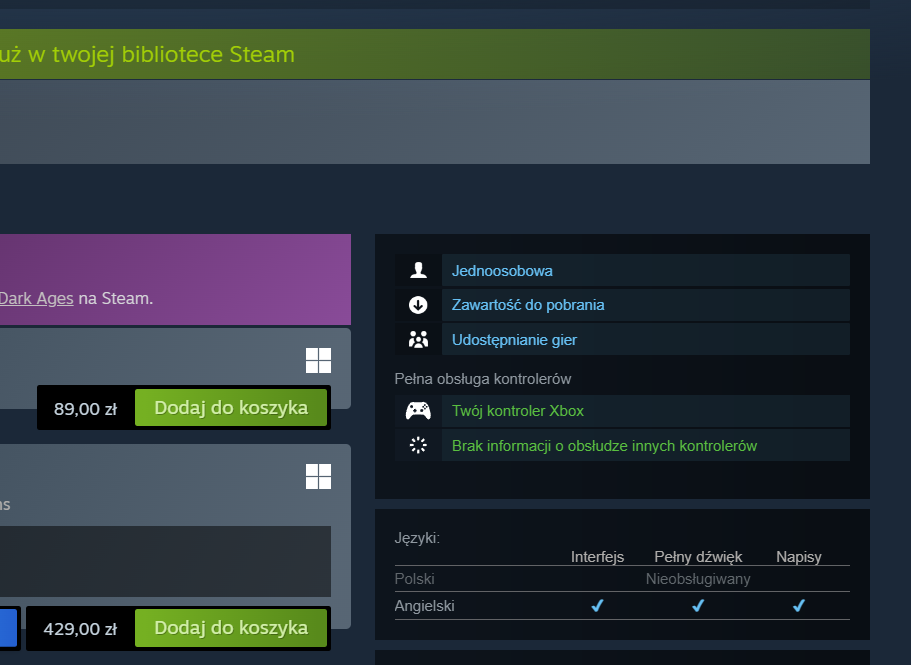Click the Nieobsługiwany status text
Viewport: 911px width, 665px height.
coord(698,579)
